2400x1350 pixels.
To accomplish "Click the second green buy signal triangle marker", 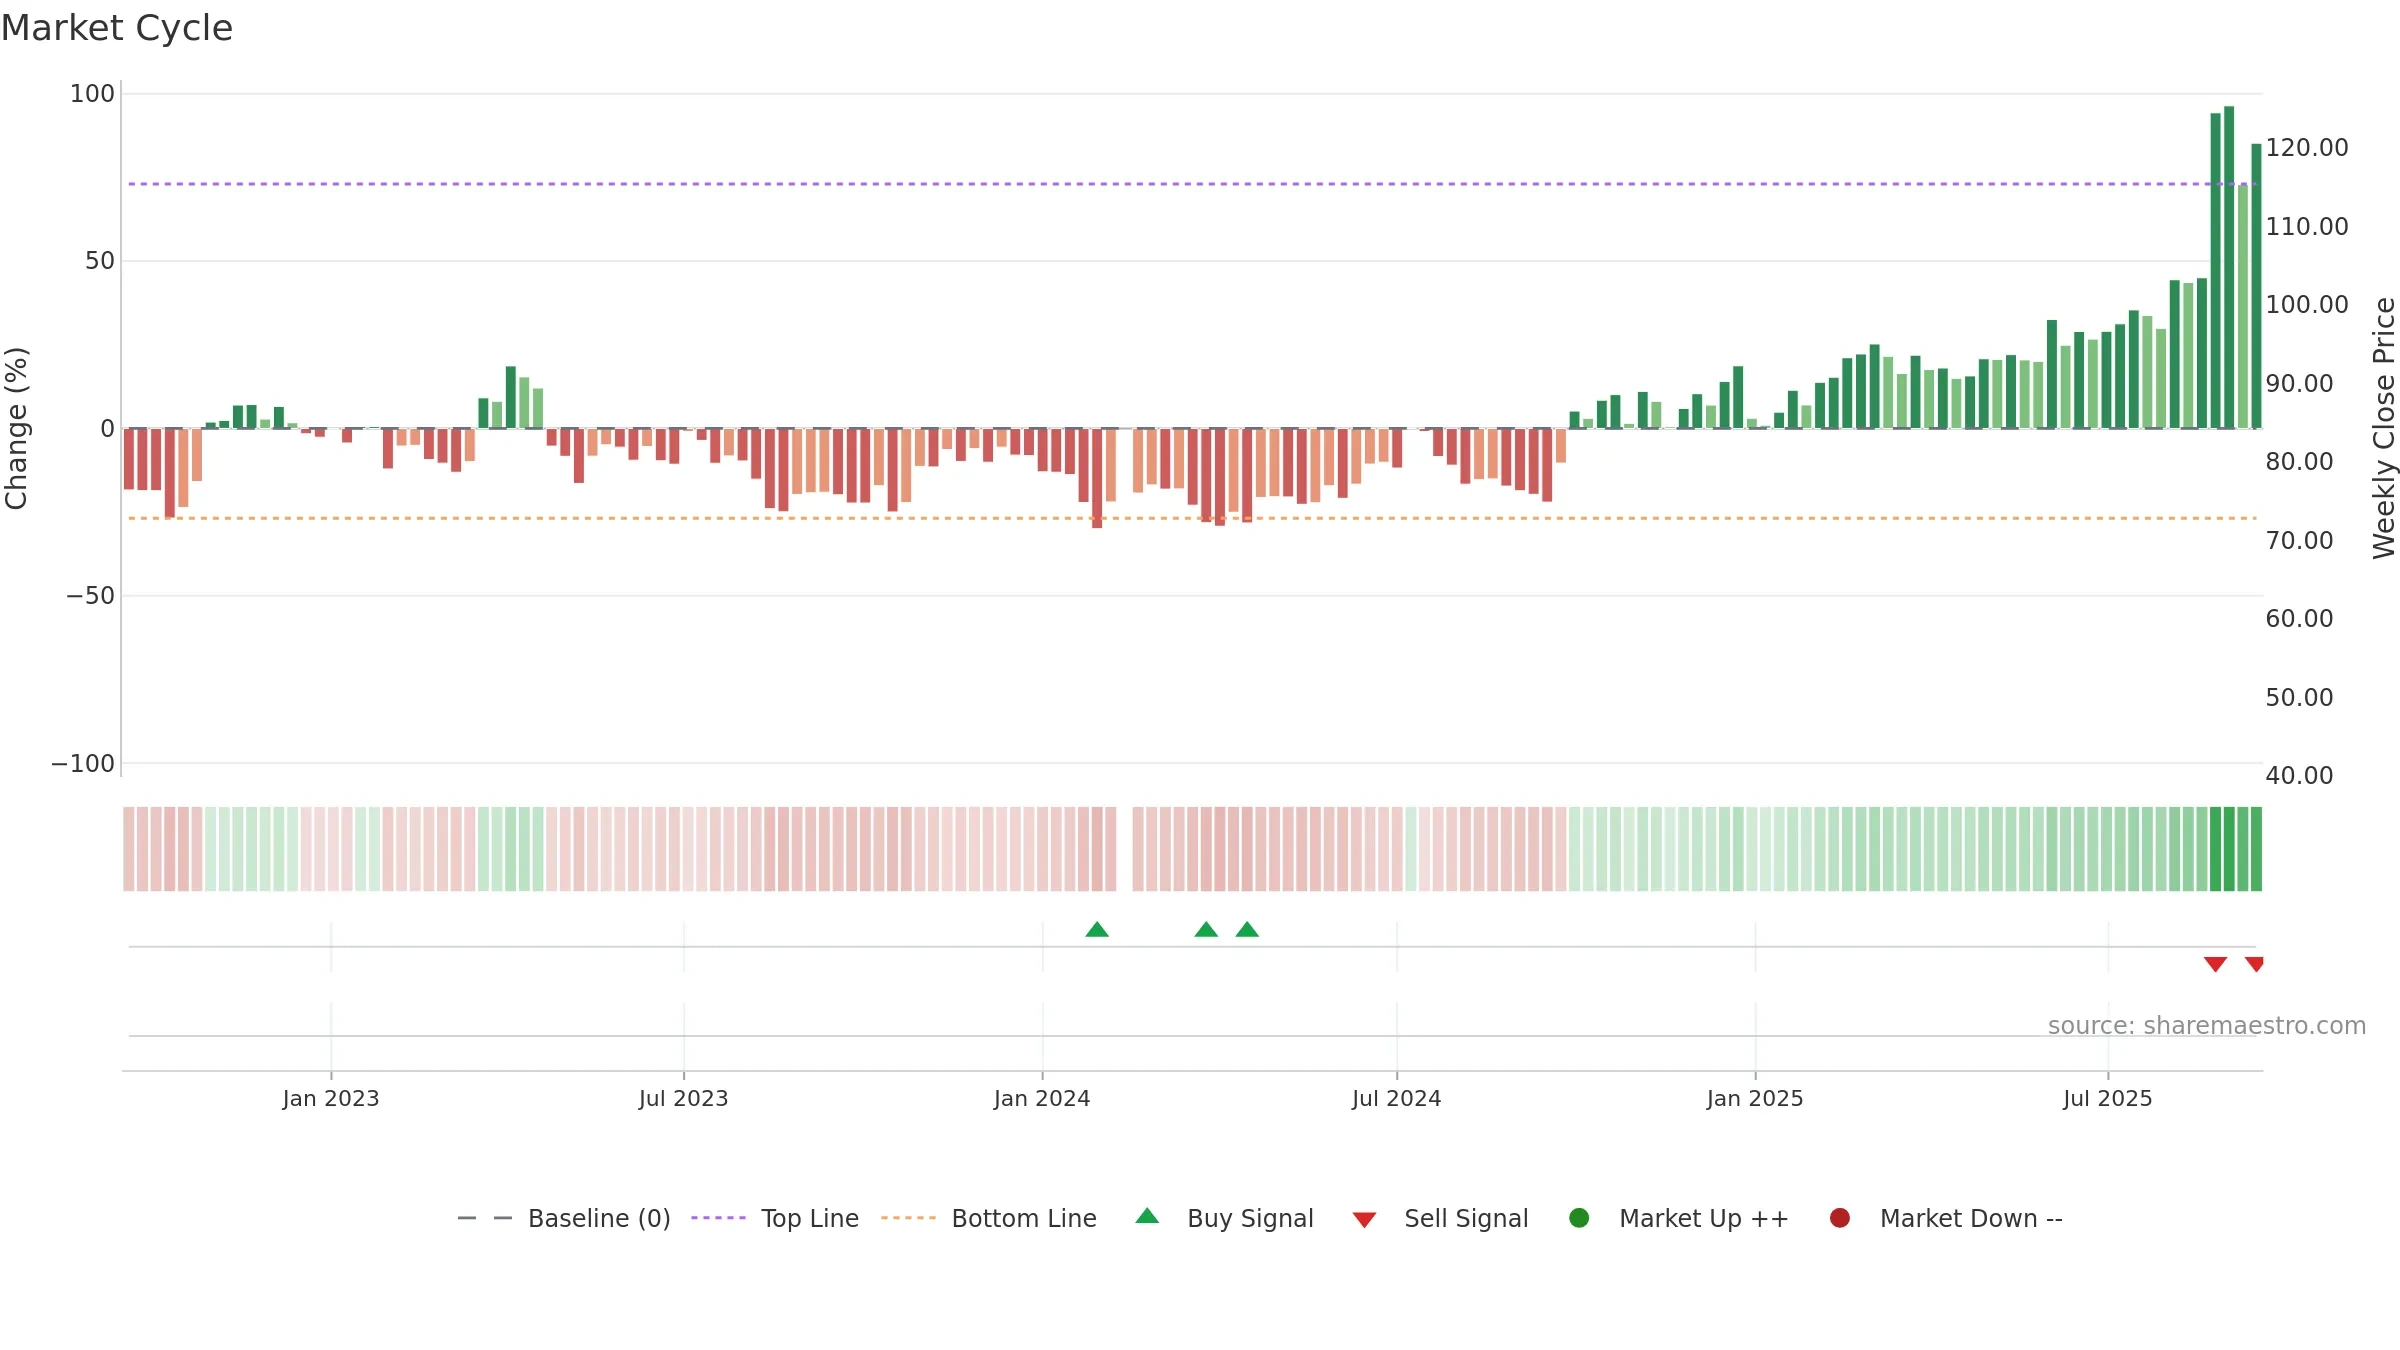I will click(x=1206, y=930).
